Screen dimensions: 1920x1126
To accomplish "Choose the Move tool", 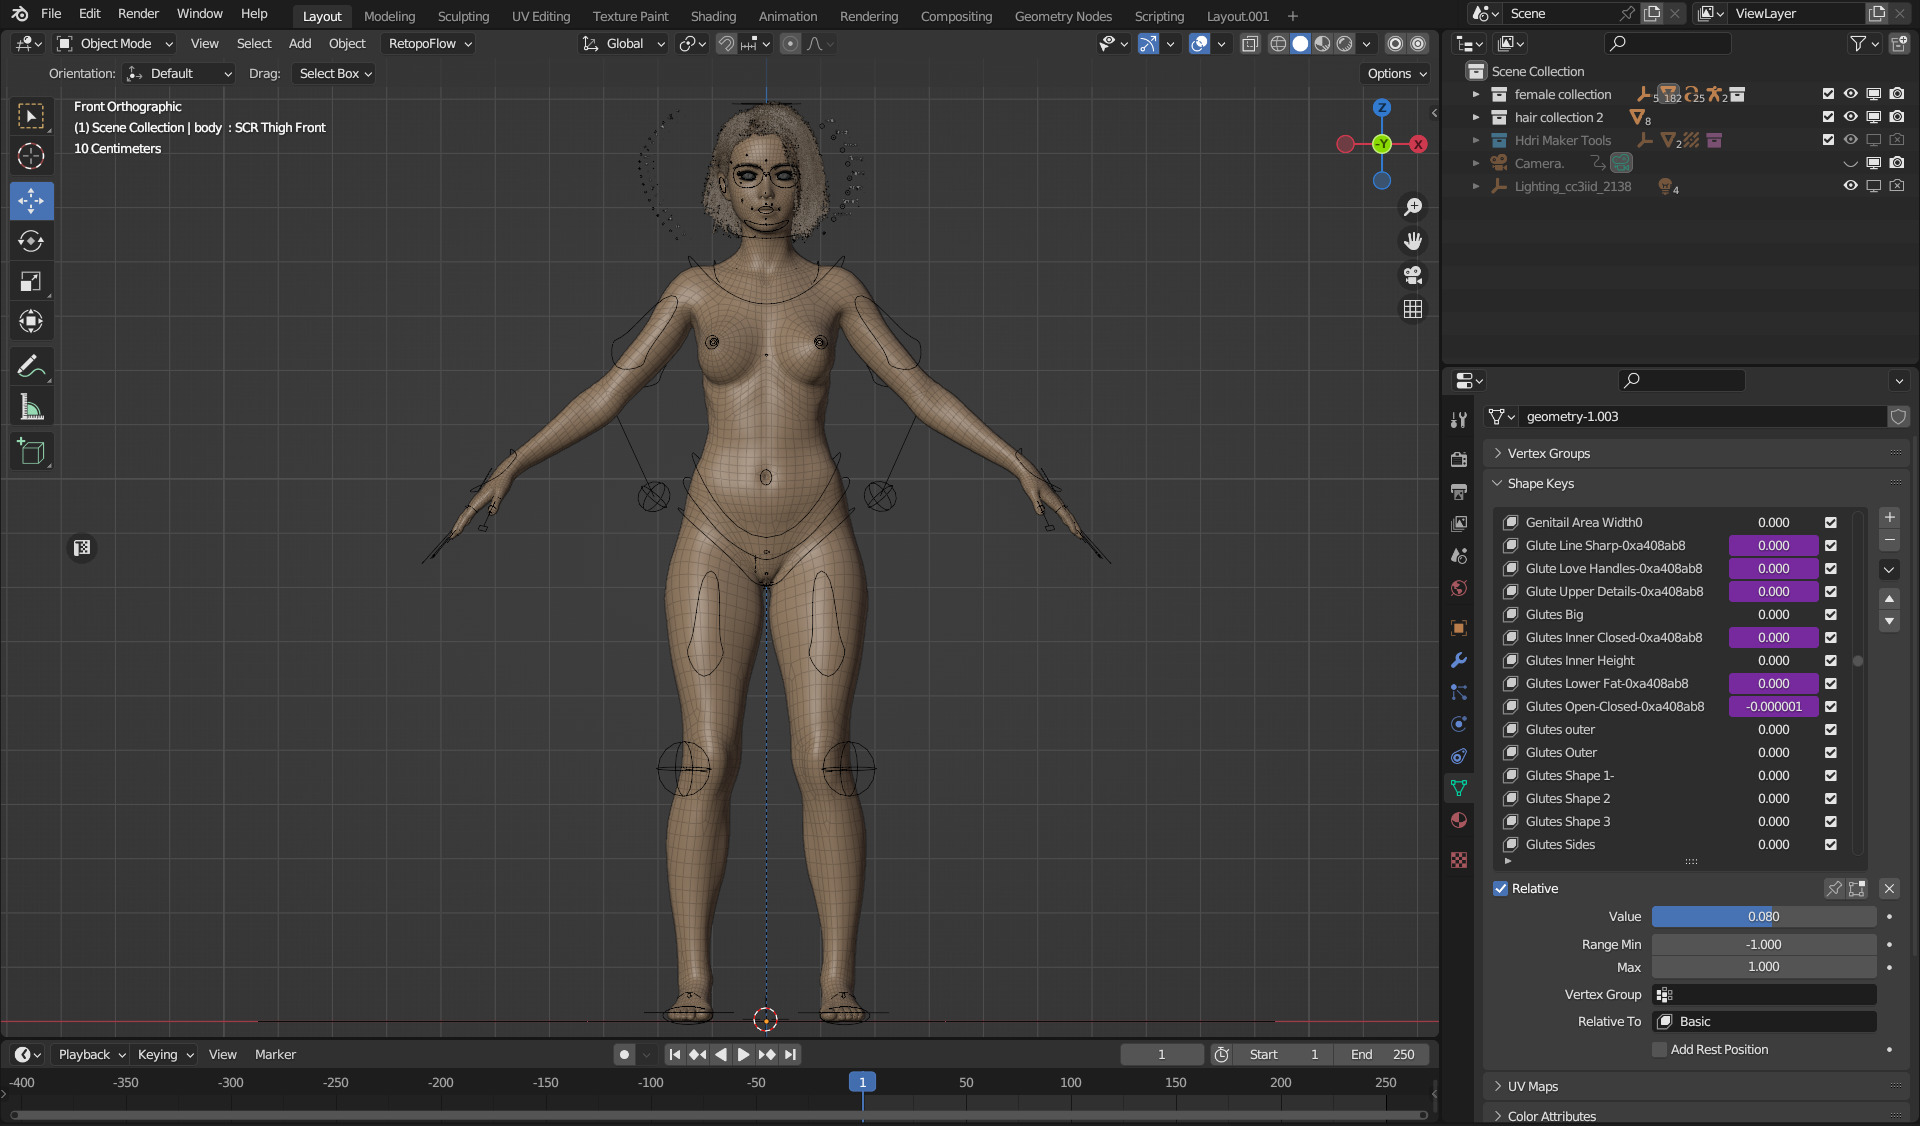I will (31, 201).
